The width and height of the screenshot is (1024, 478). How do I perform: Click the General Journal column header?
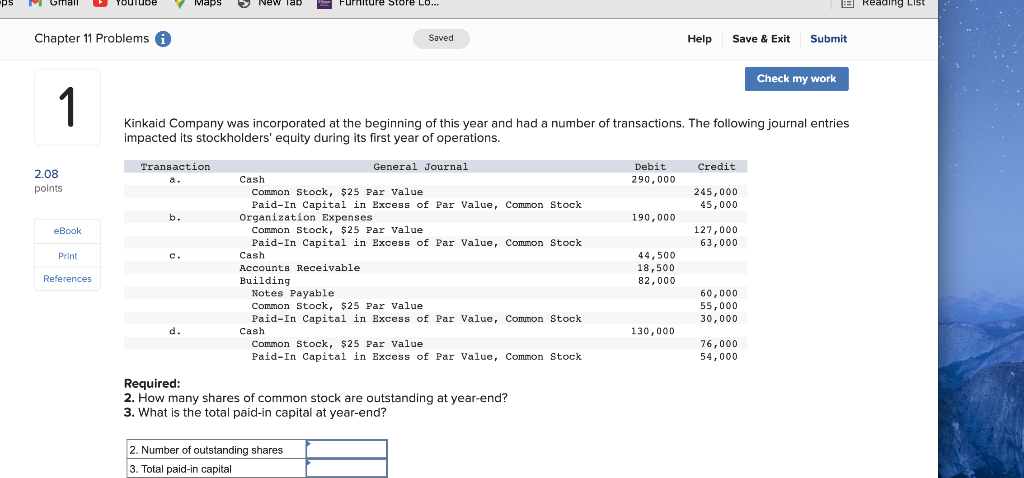point(421,167)
